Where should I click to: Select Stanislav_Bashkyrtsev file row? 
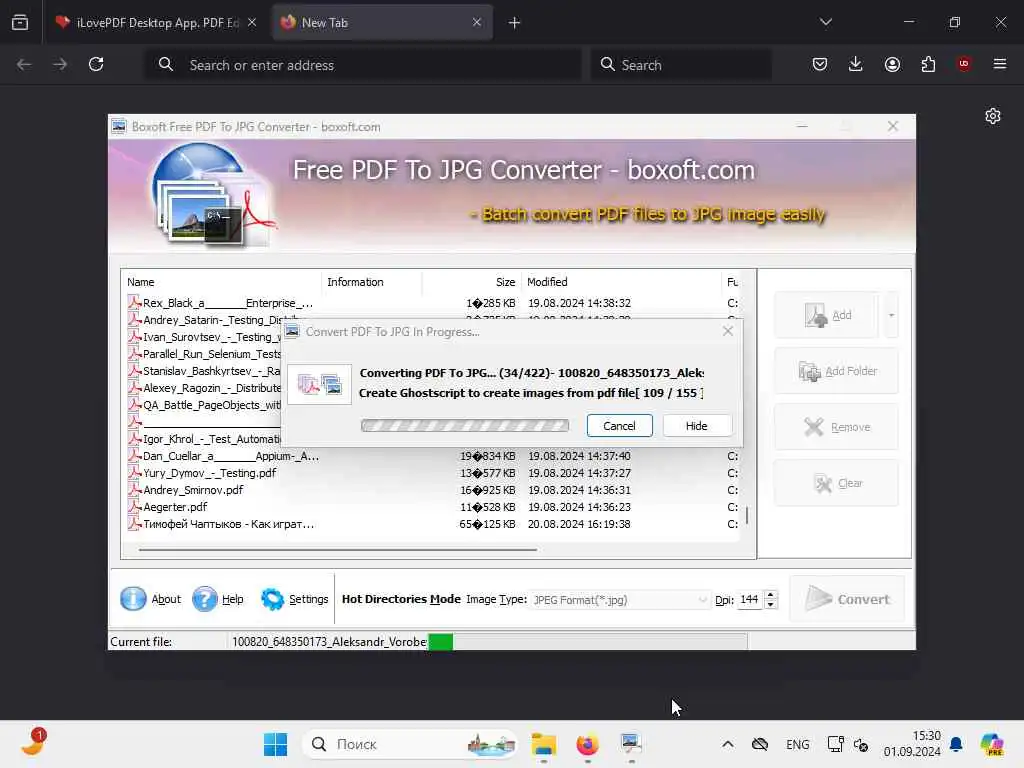[x=204, y=371]
